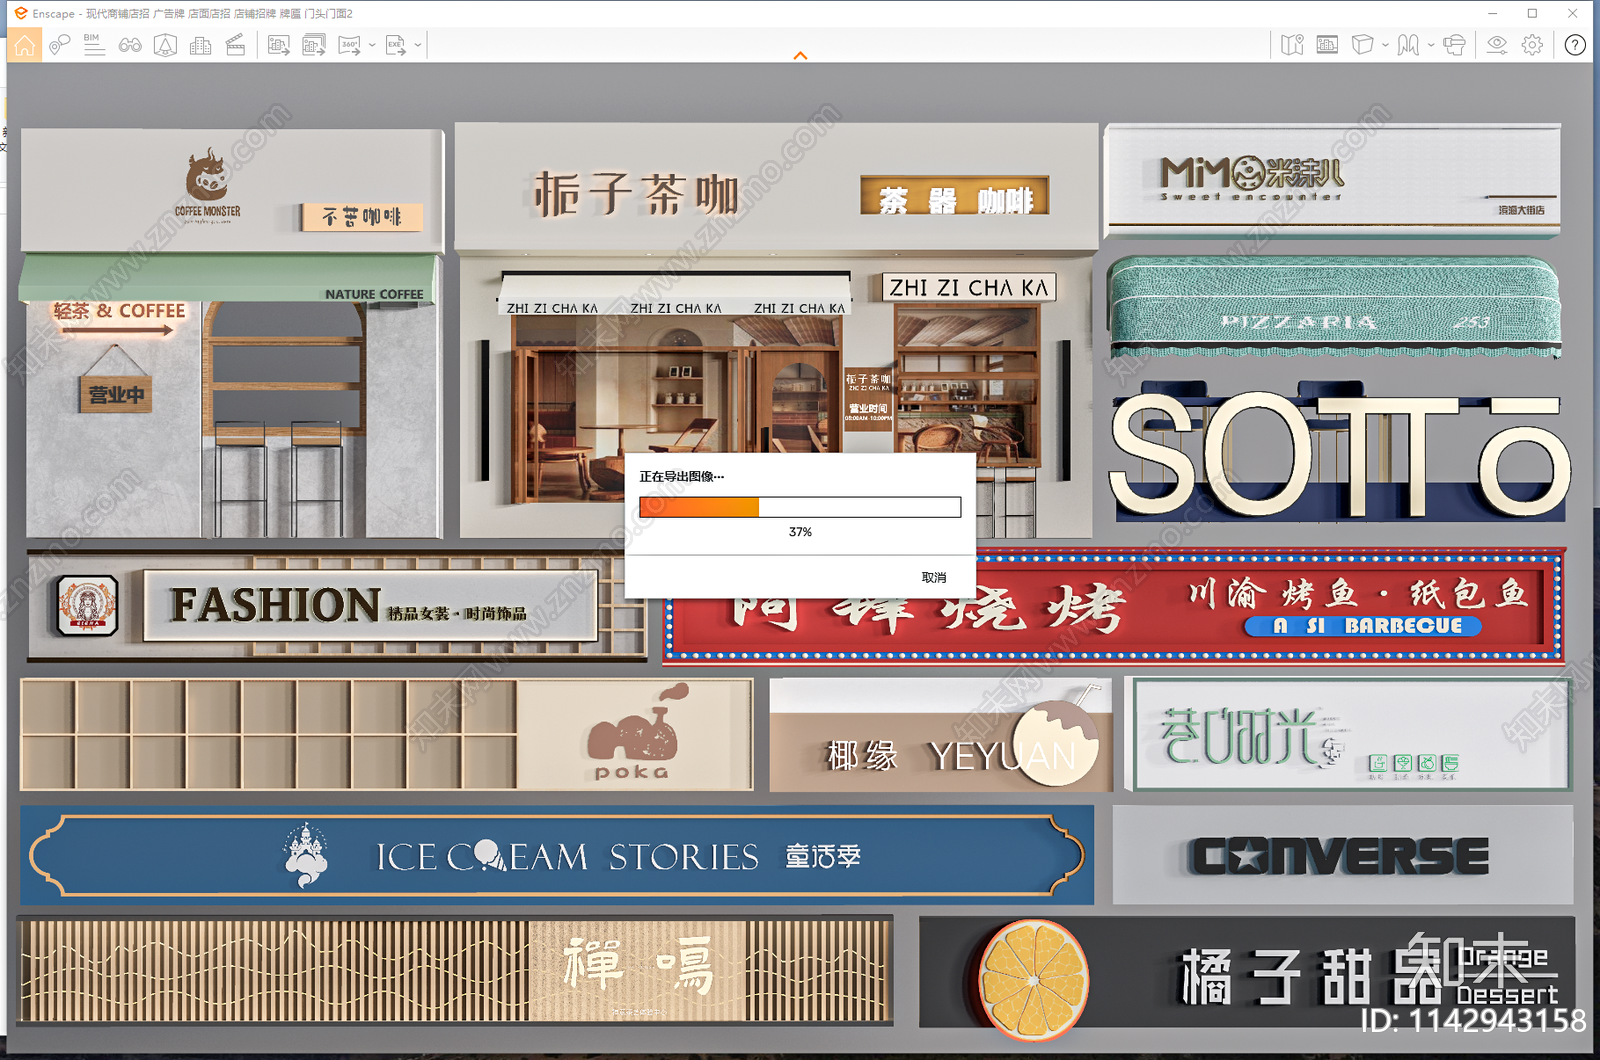Open the view management icon
Screen dimensions: 1600x1060
pos(1327,45)
